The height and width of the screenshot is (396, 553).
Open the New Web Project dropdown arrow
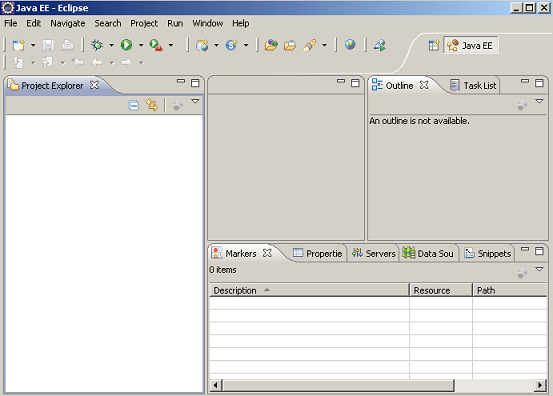click(216, 45)
